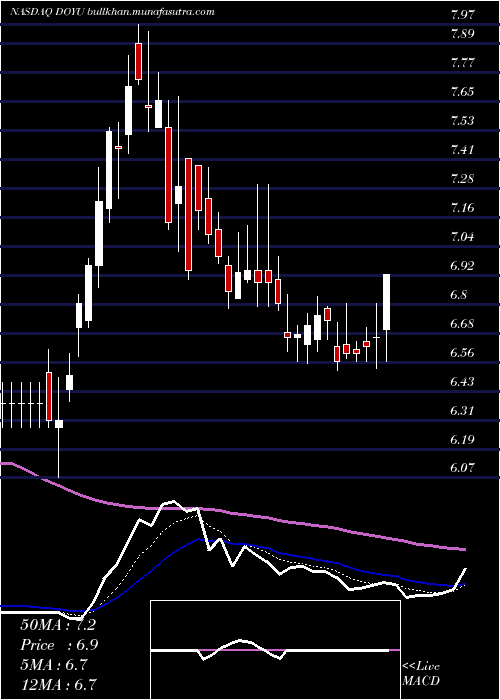
Task: Click the 7.77 price axis label
Action: 462,63
